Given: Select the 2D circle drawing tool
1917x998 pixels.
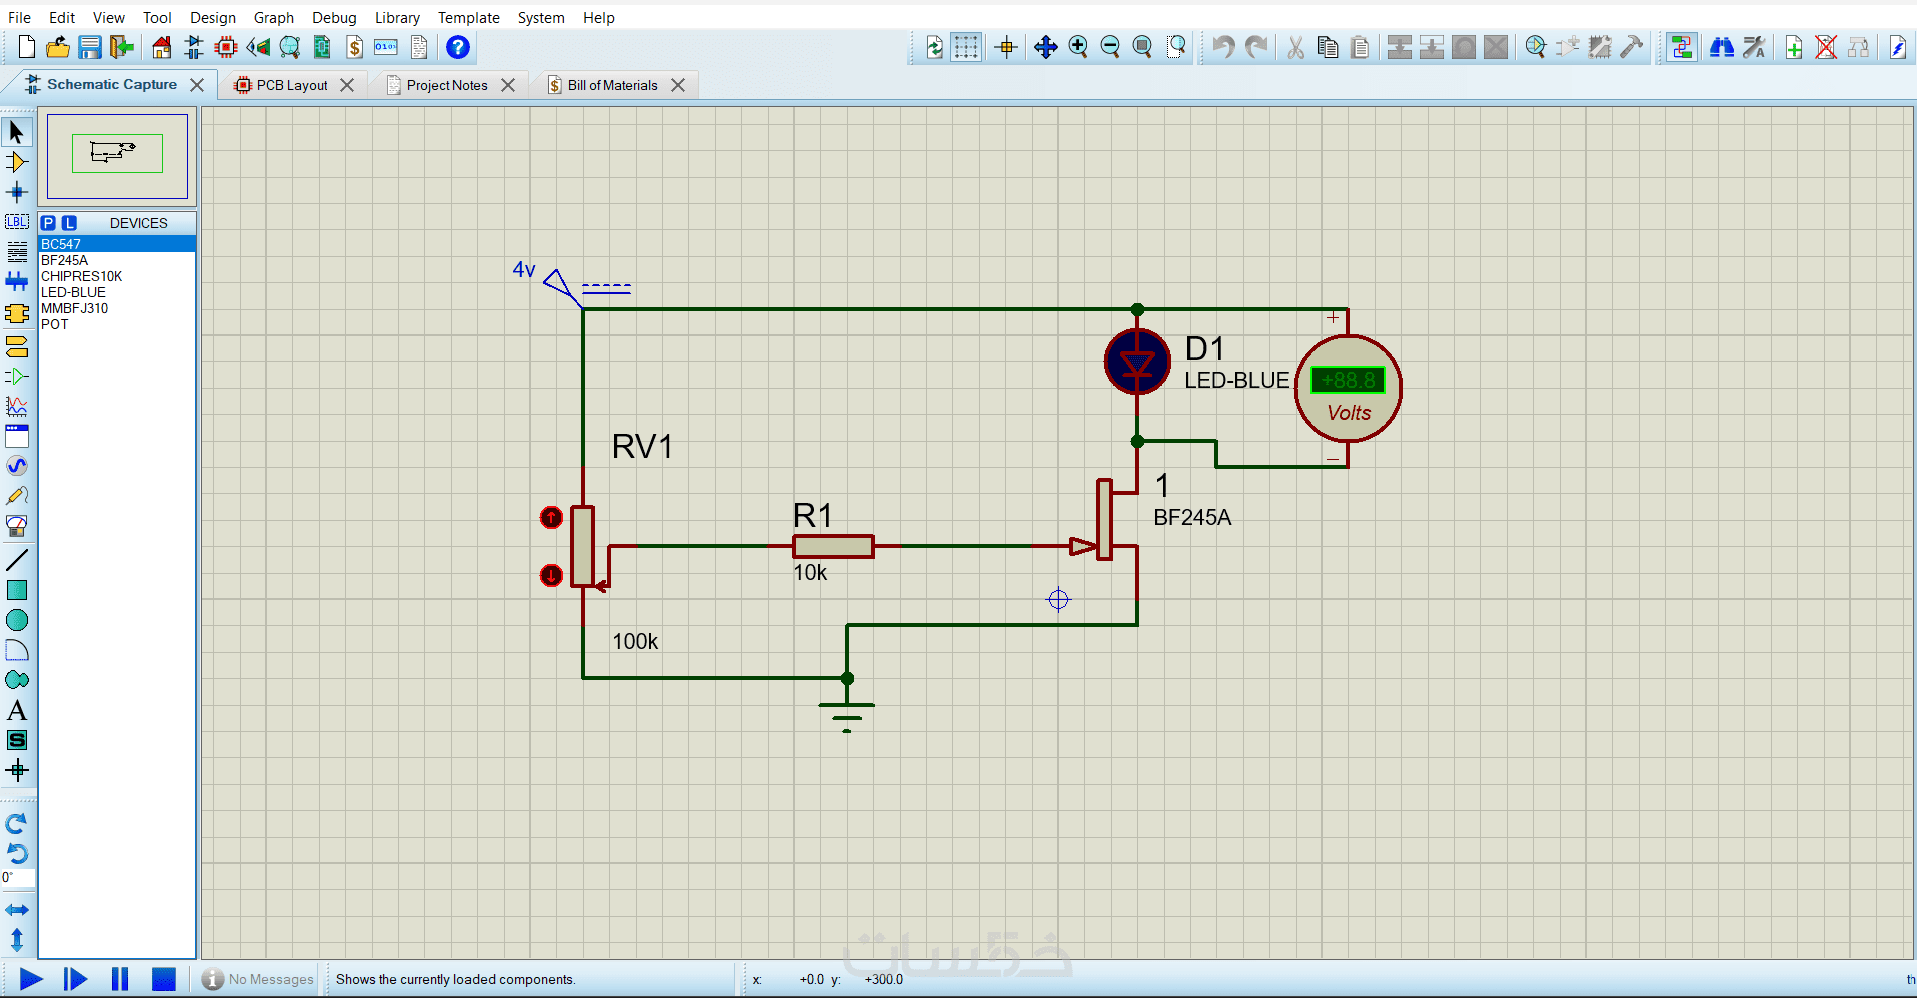Looking at the screenshot, I should point(17,620).
